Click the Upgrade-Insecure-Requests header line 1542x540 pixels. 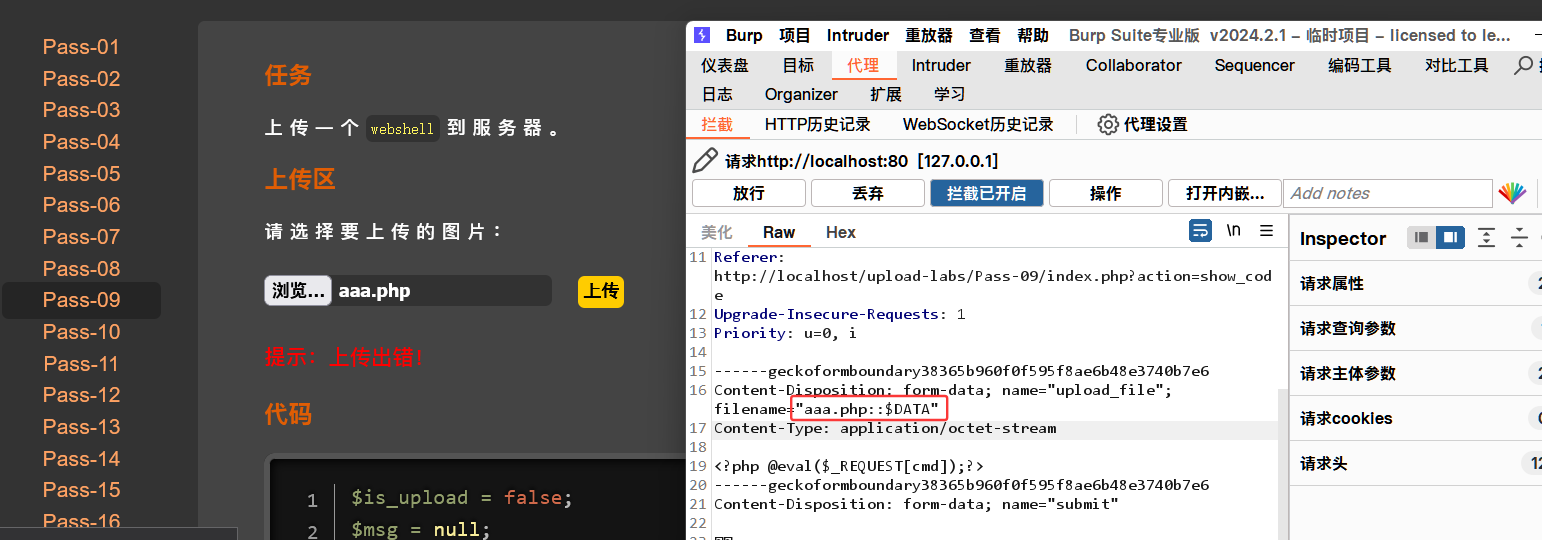click(x=840, y=314)
